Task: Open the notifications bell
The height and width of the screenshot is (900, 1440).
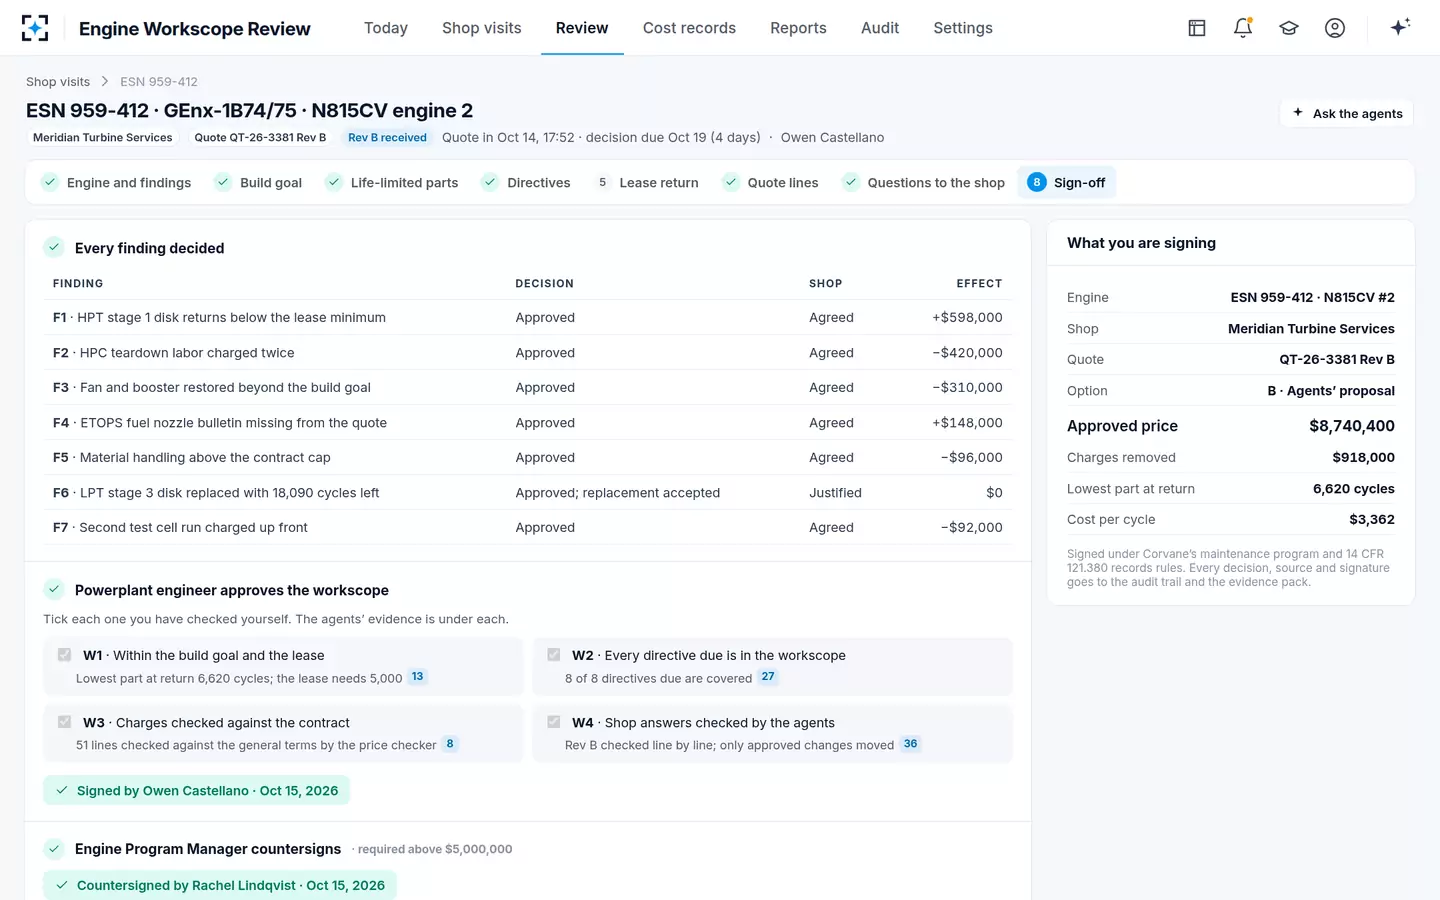Action: pyautogui.click(x=1243, y=28)
